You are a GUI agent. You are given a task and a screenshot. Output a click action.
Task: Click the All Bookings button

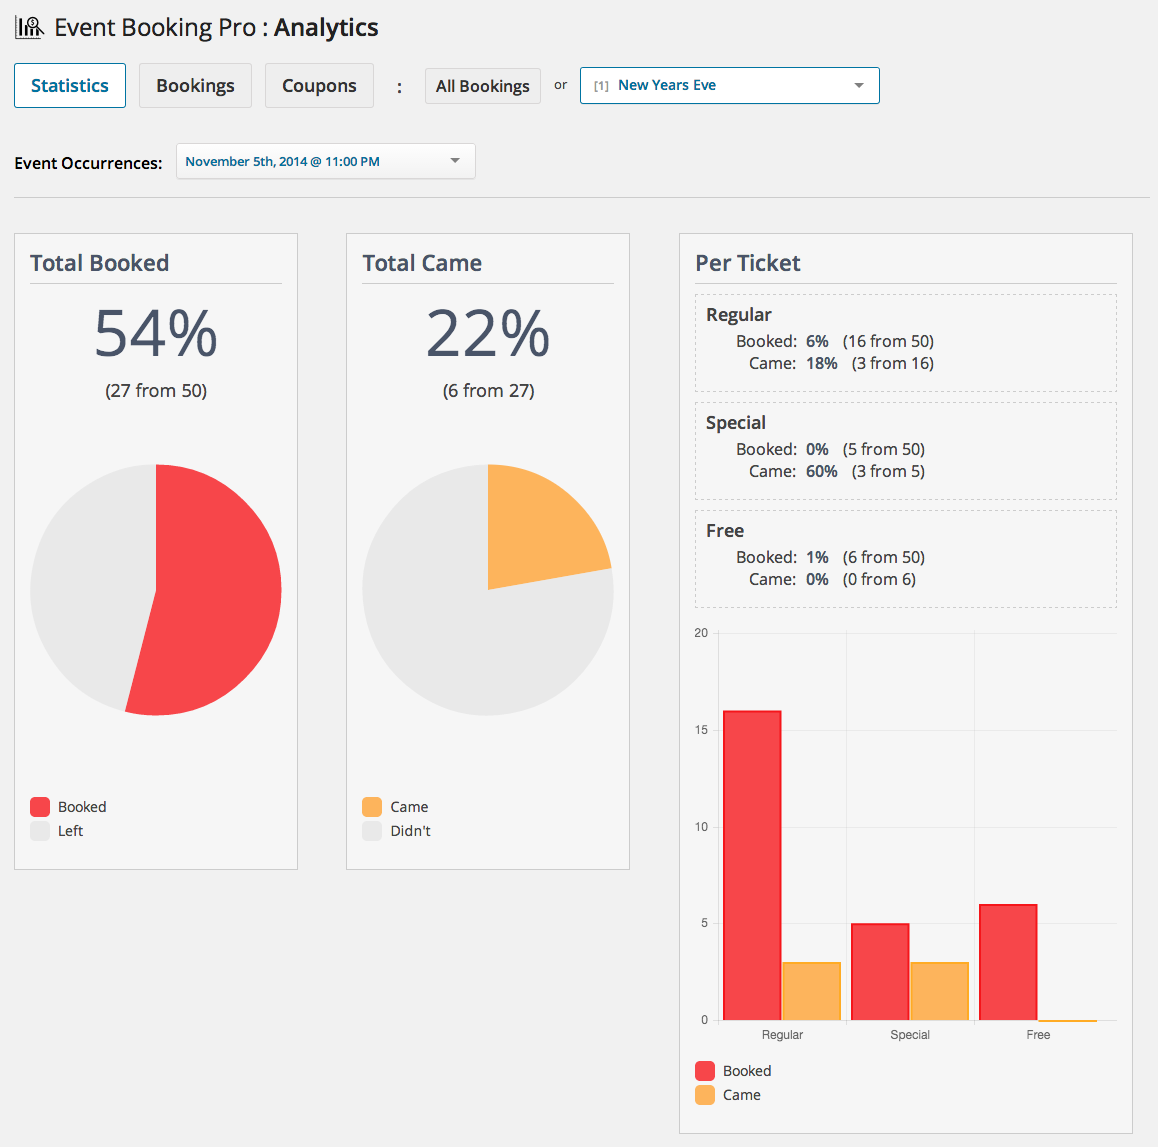tap(483, 85)
